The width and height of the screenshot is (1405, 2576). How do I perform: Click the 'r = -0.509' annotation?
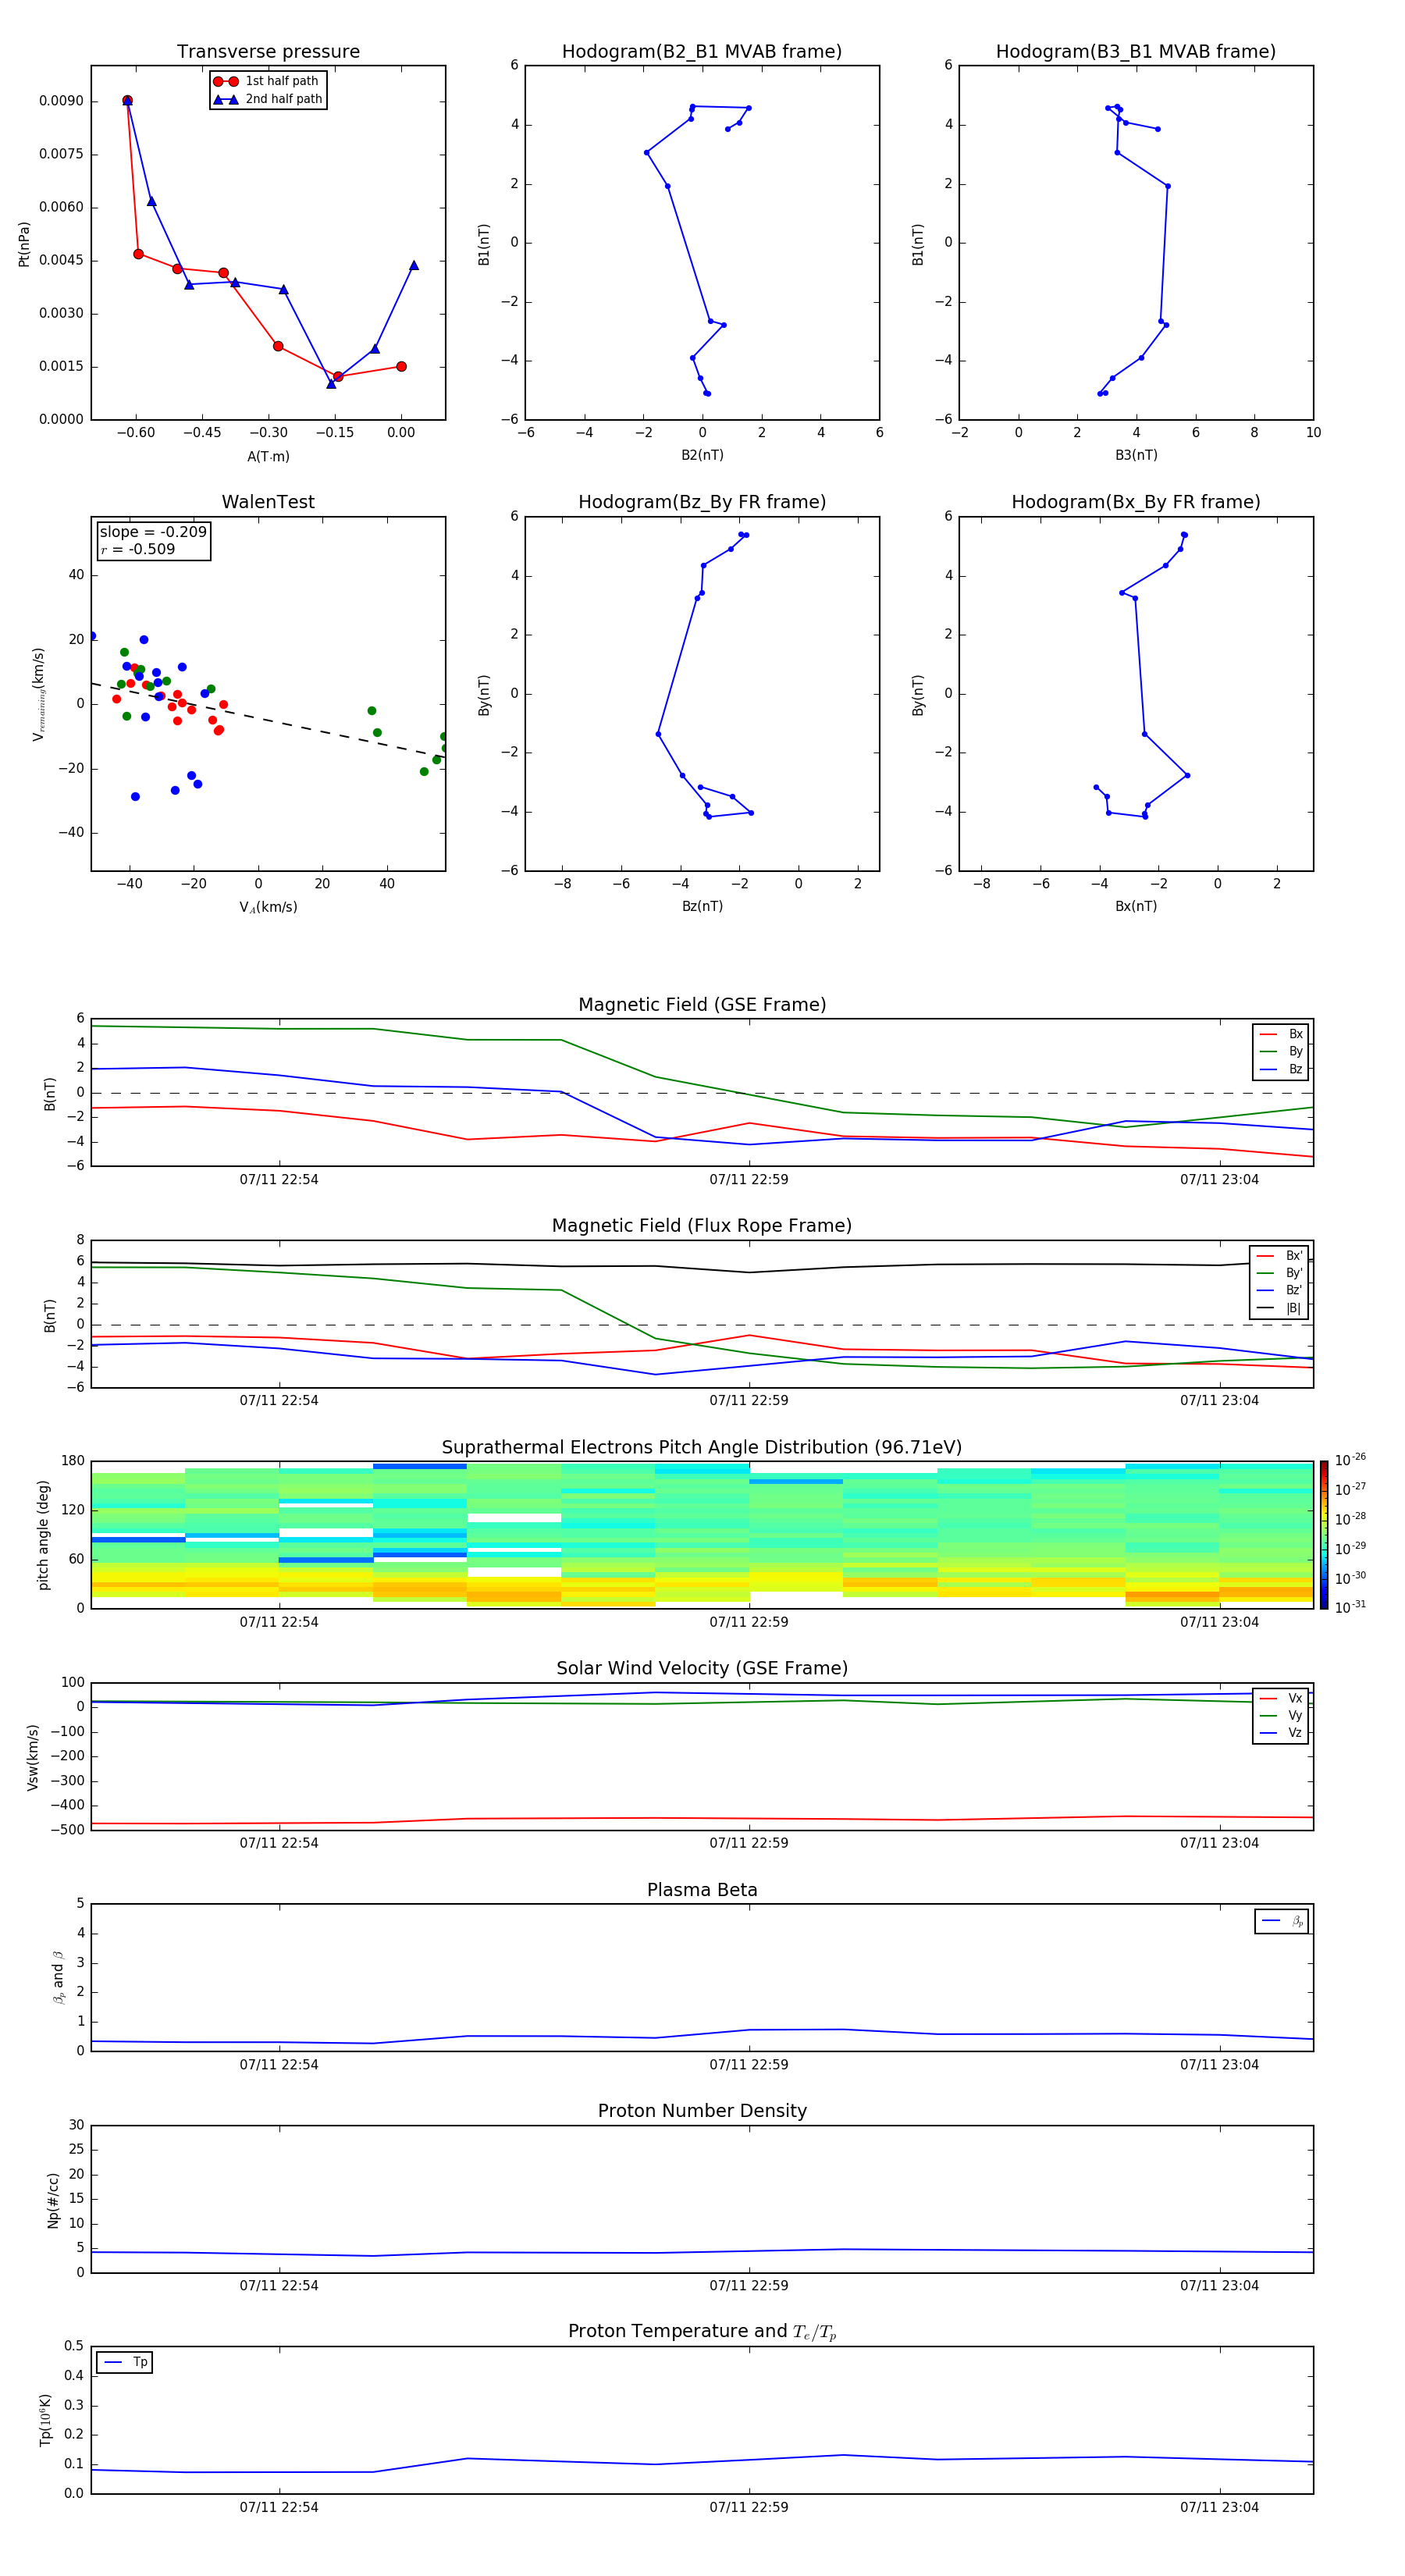pos(138,549)
